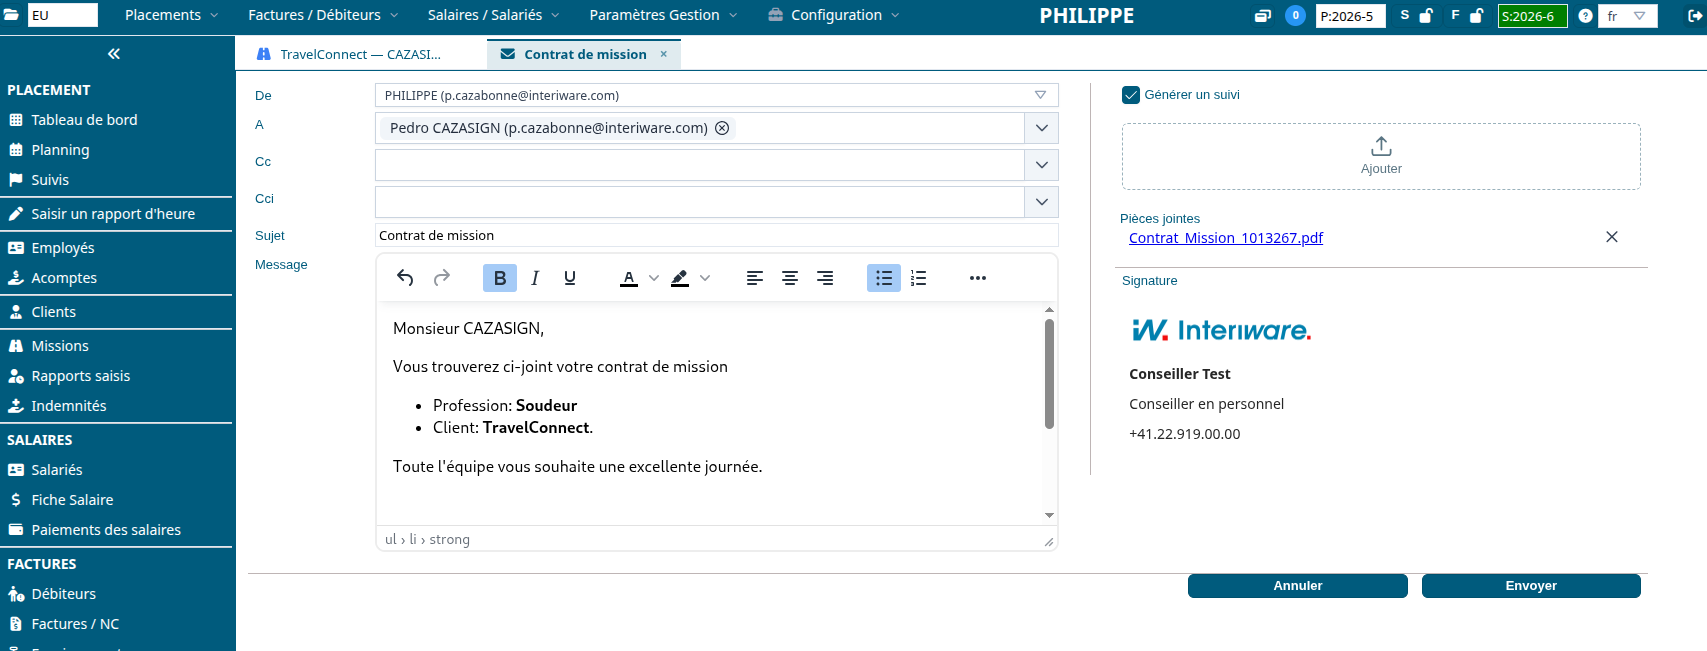This screenshot has height=651, width=1707.
Task: Toggle numbered list in editor
Action: click(919, 278)
